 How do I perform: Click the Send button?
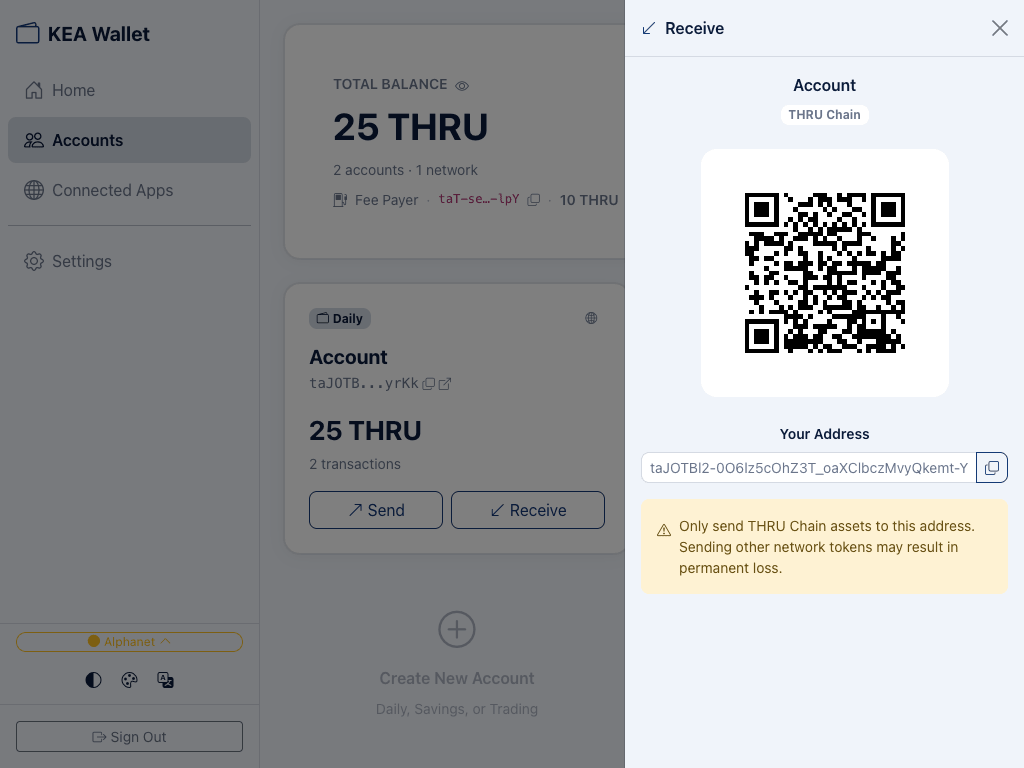376,510
